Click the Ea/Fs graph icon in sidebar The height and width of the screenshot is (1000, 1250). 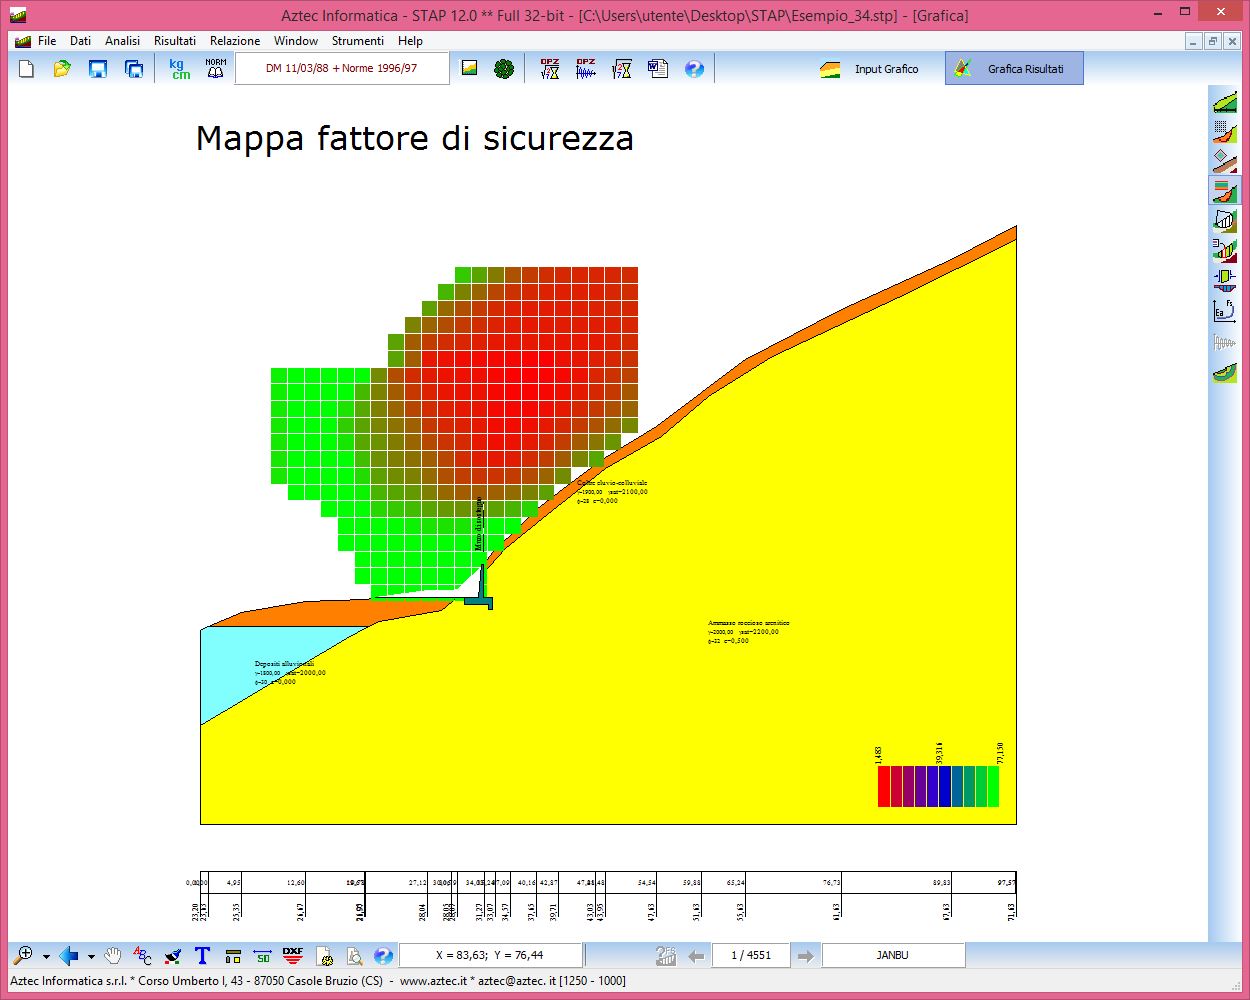pos(1224,310)
